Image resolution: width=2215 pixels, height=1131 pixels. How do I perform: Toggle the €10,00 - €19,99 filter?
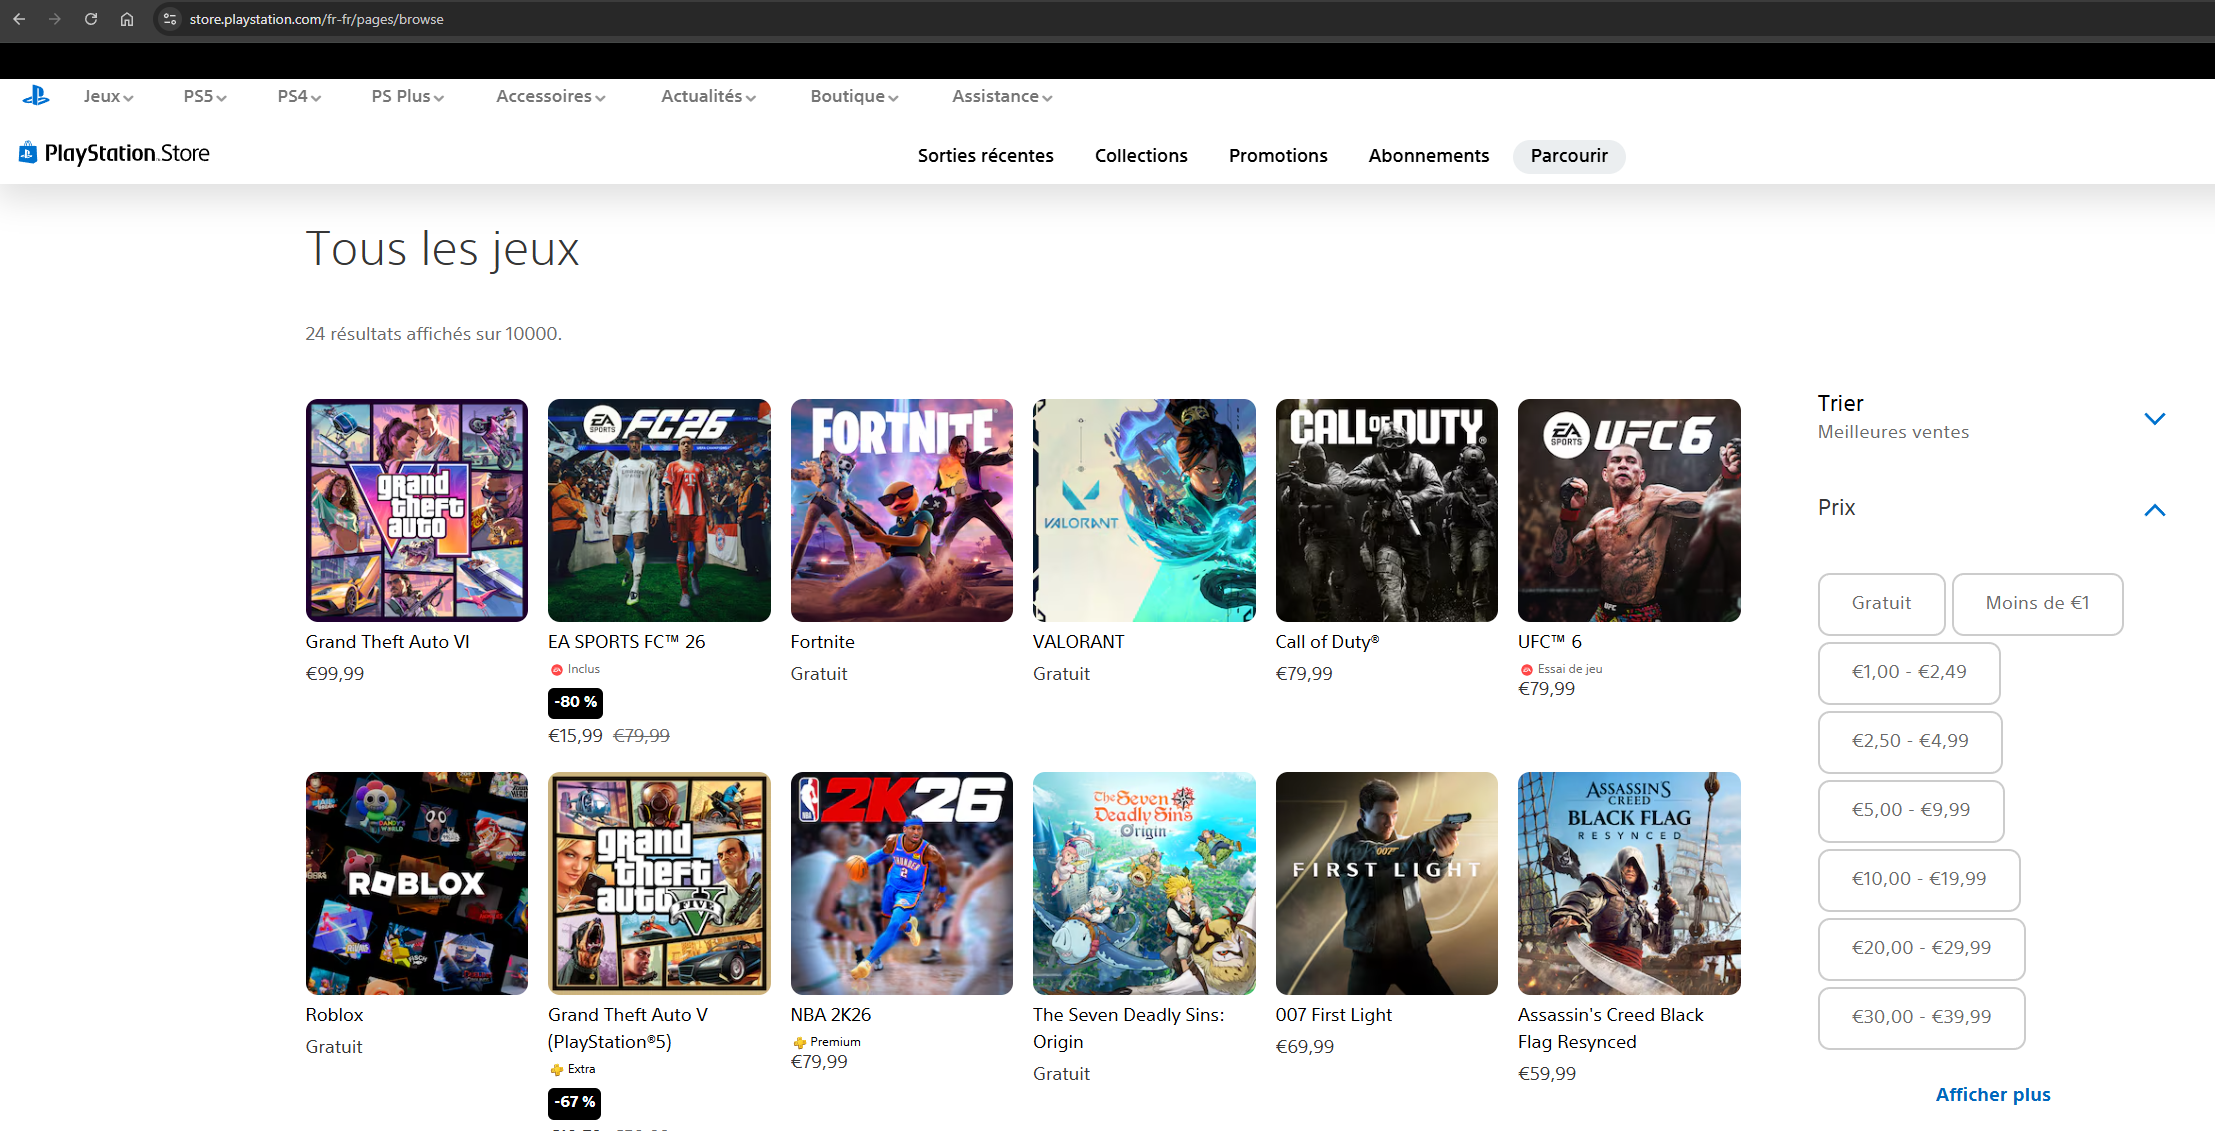coord(1919,879)
